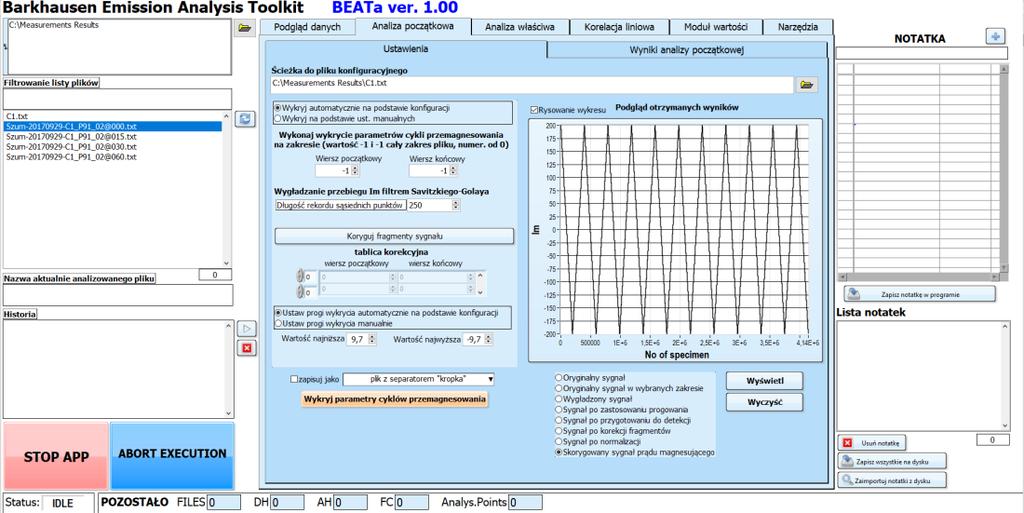This screenshot has width=1024, height=513.
Task: Add a new note with plus icon
Action: point(995,37)
